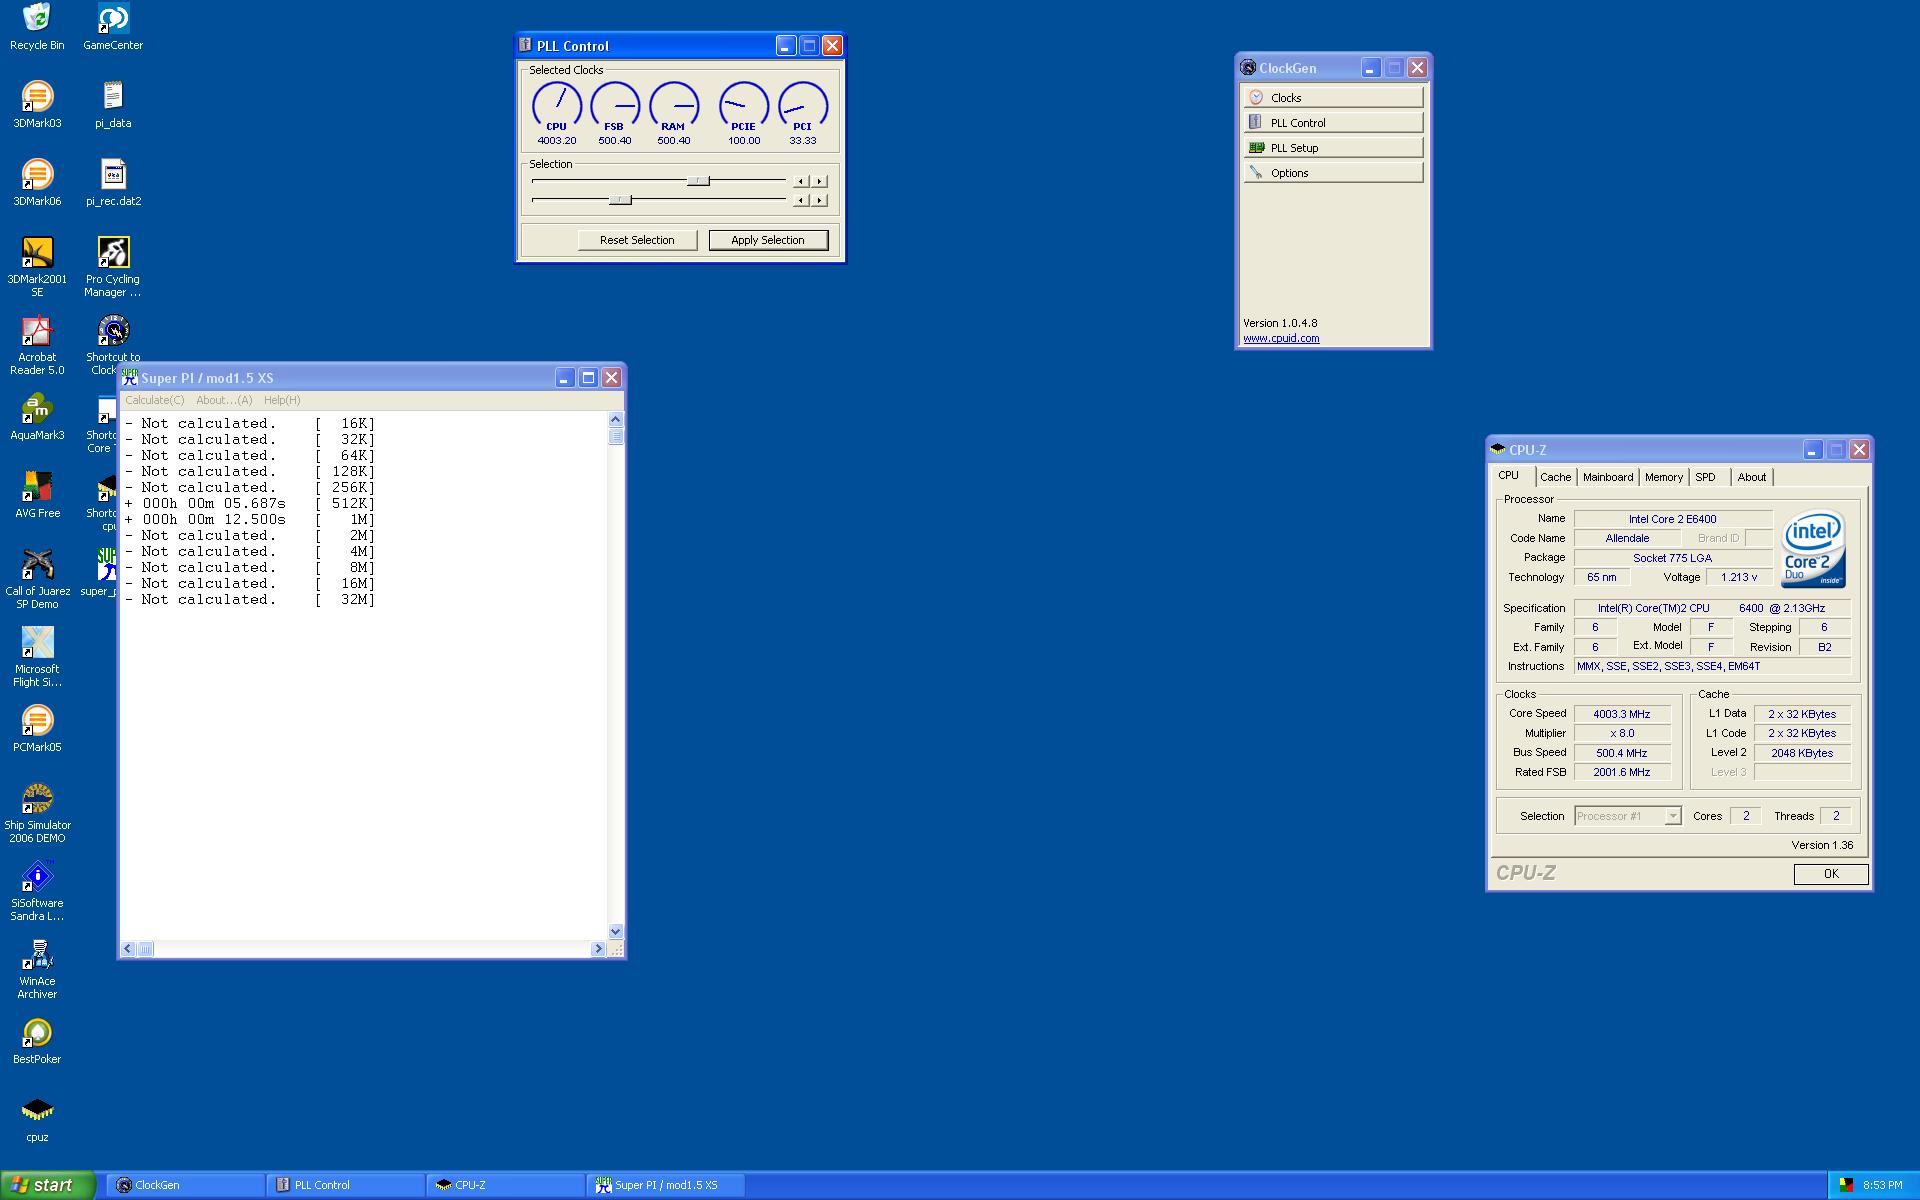Select the Call of Juarez SP Demo icon
Image resolution: width=1920 pixels, height=1200 pixels.
point(37,579)
